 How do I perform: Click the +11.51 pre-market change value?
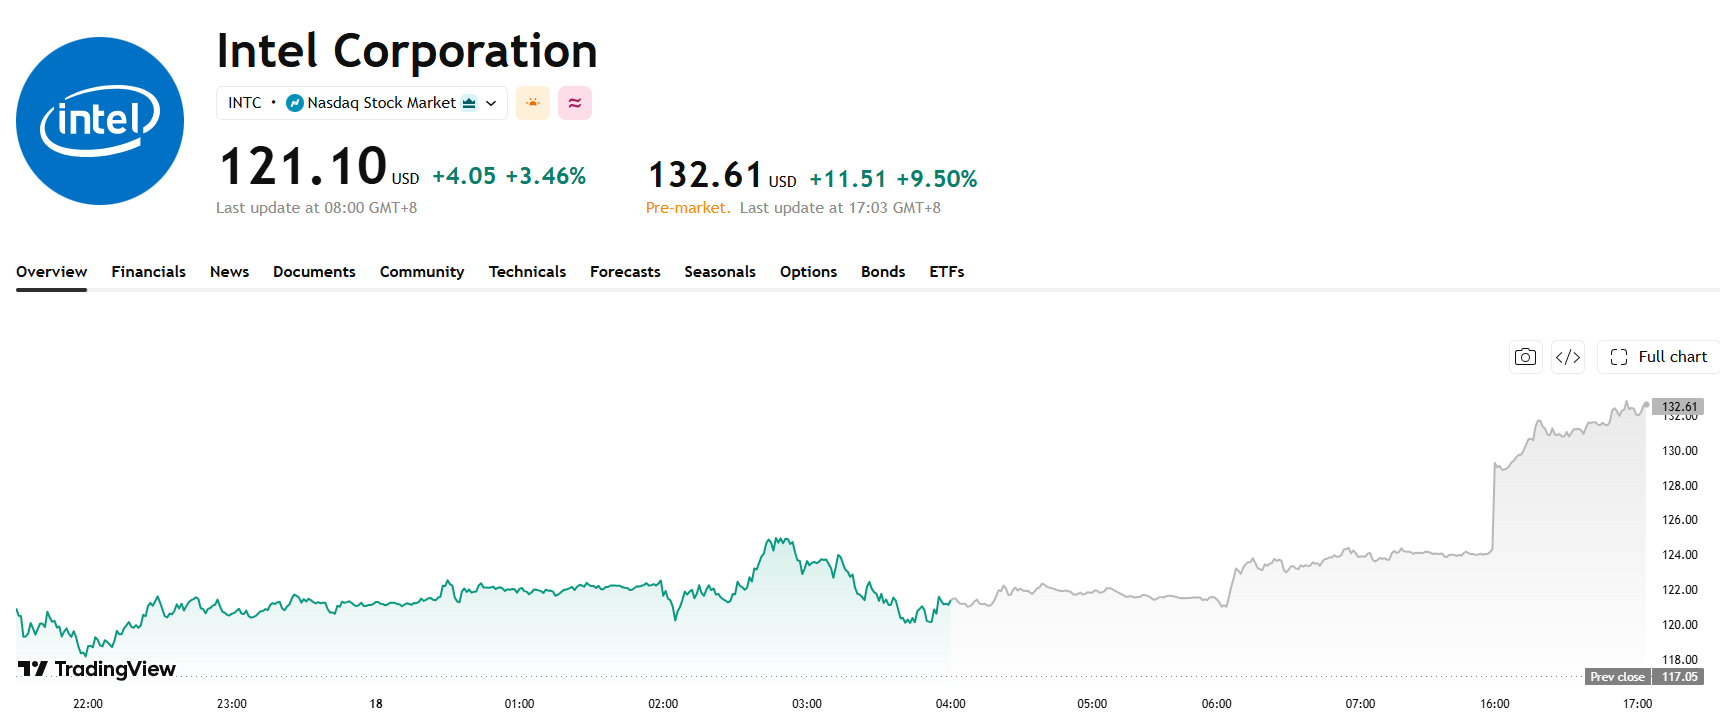coord(848,179)
